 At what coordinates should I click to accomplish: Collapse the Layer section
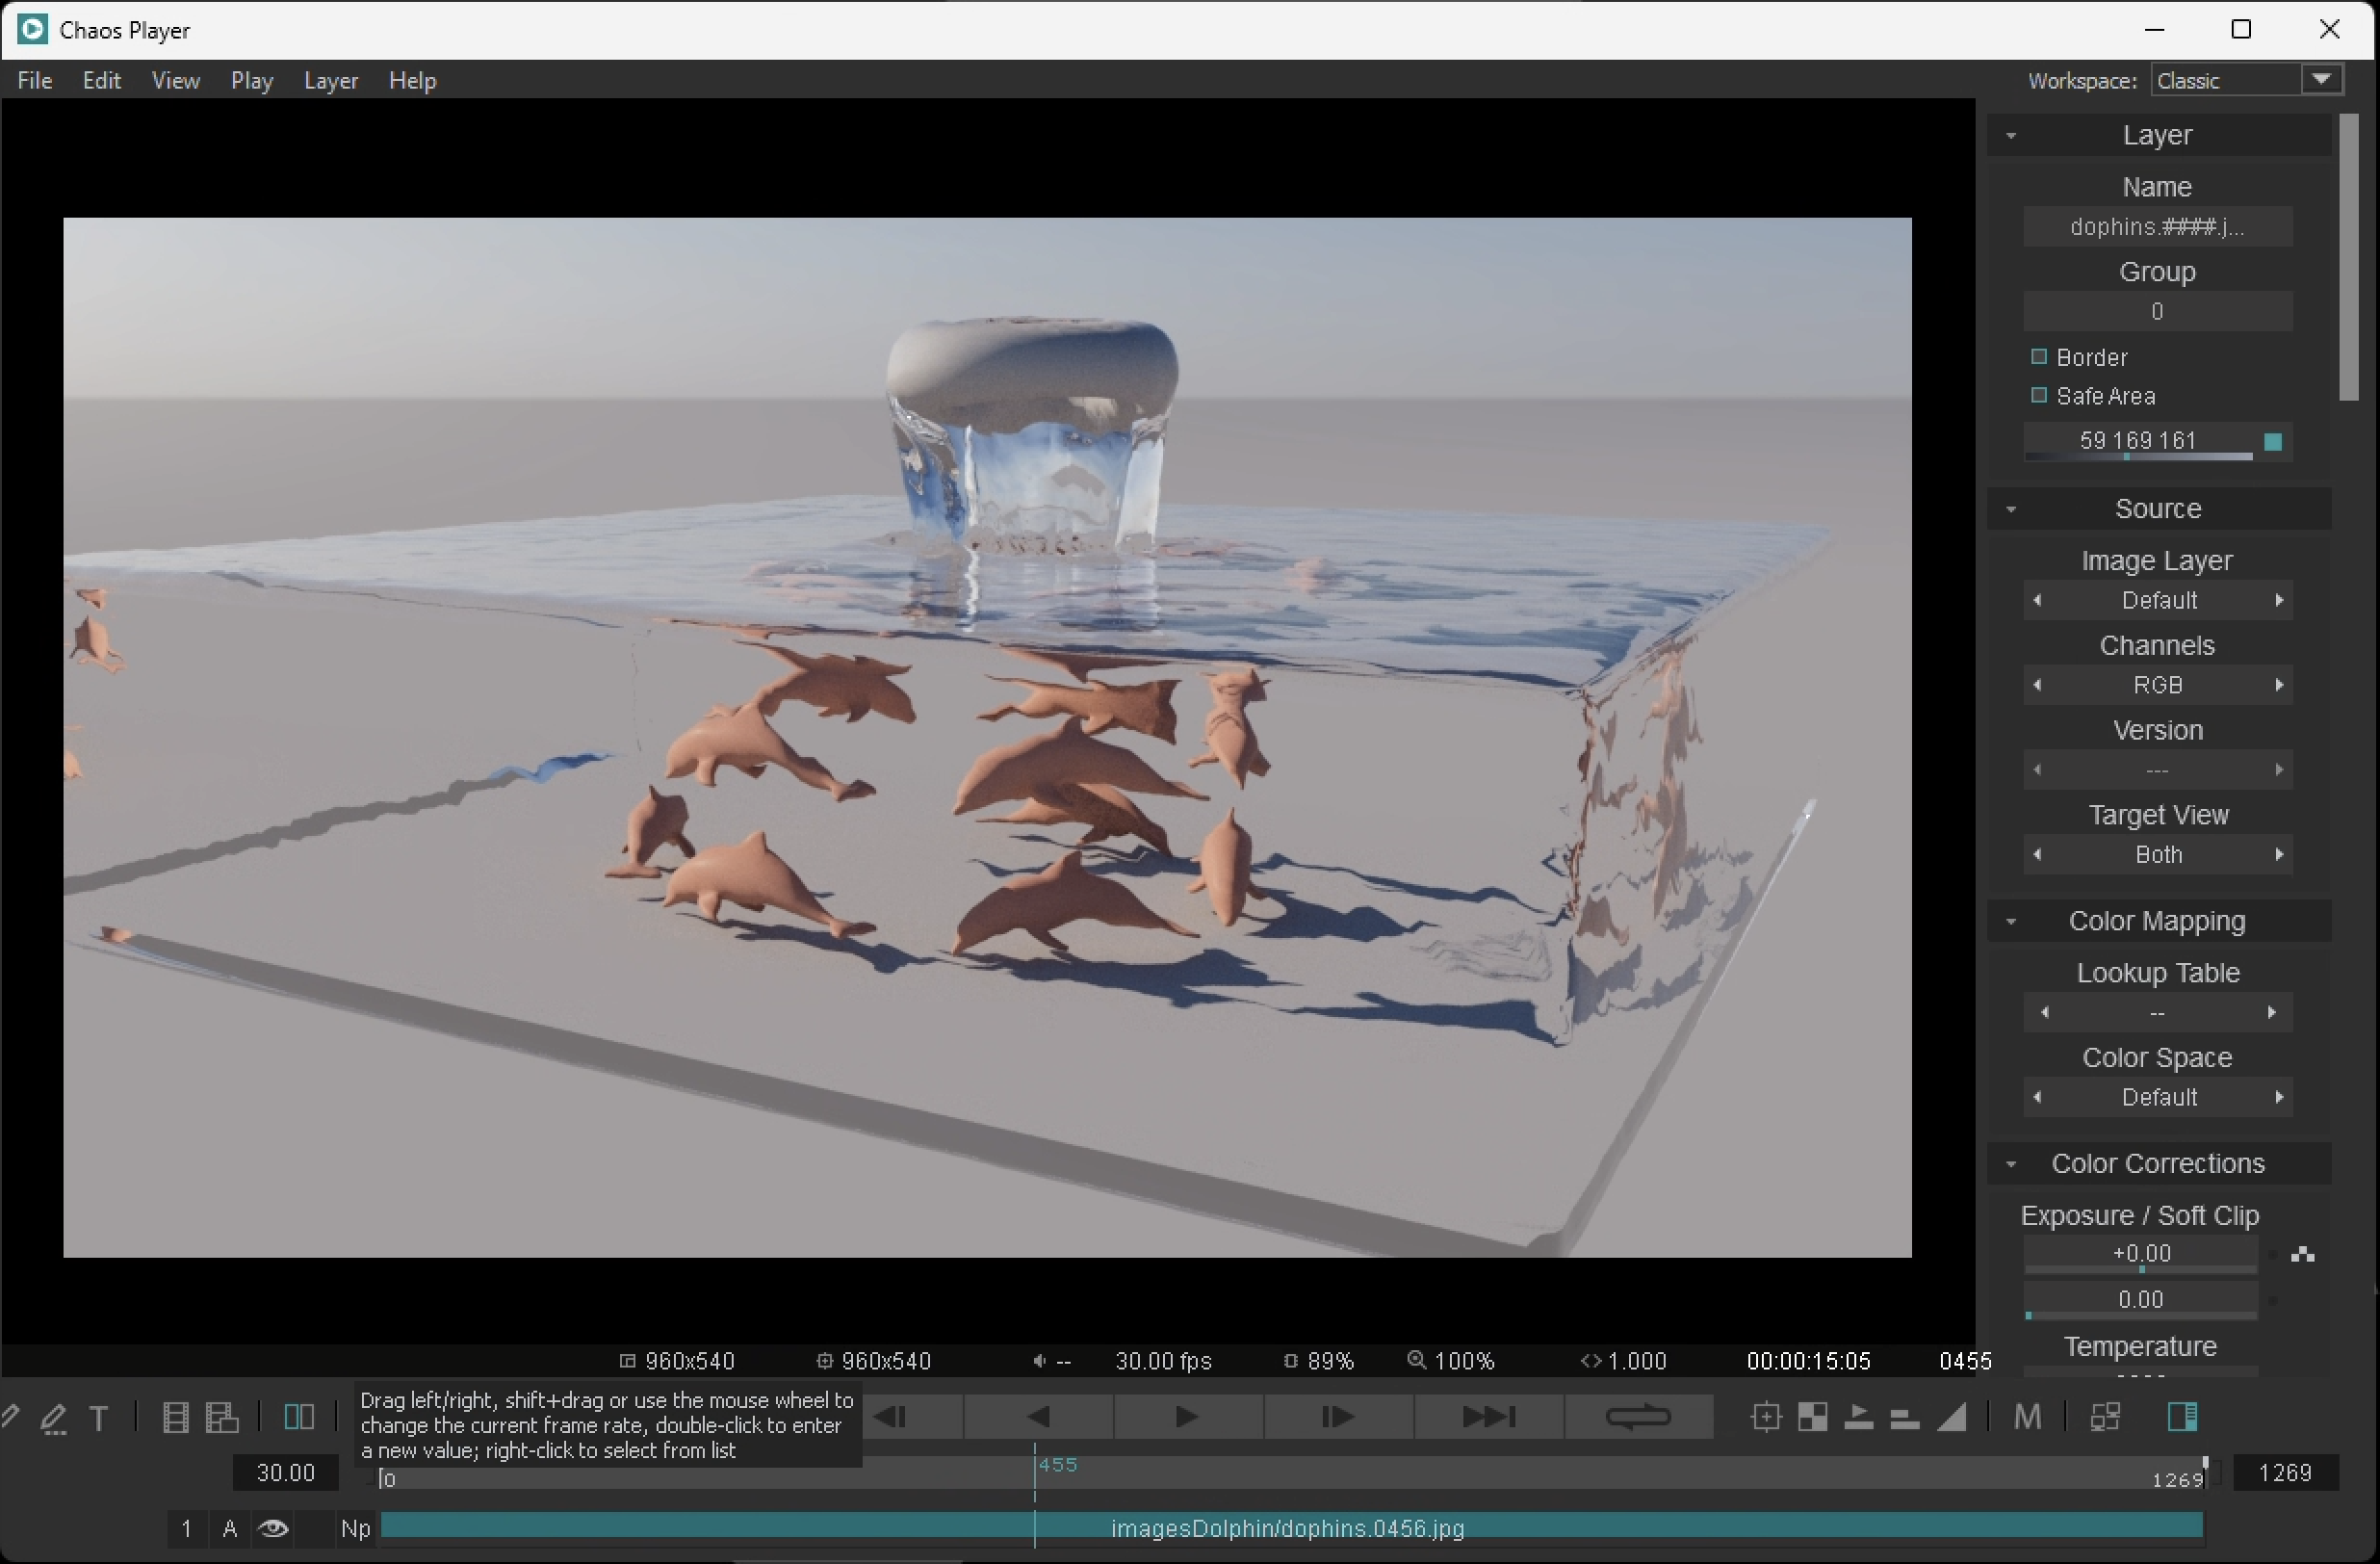(x=2011, y=135)
